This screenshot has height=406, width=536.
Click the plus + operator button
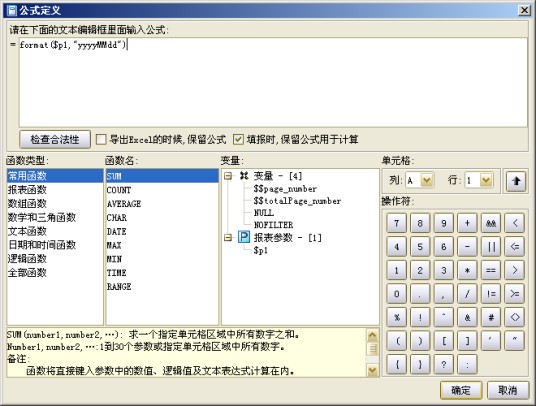[467, 223]
